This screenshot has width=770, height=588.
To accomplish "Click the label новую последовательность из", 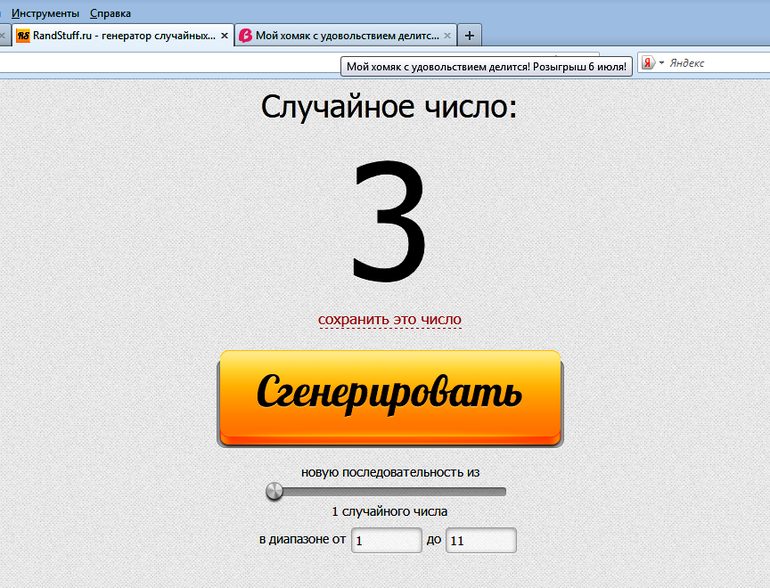I will pyautogui.click(x=390, y=473).
